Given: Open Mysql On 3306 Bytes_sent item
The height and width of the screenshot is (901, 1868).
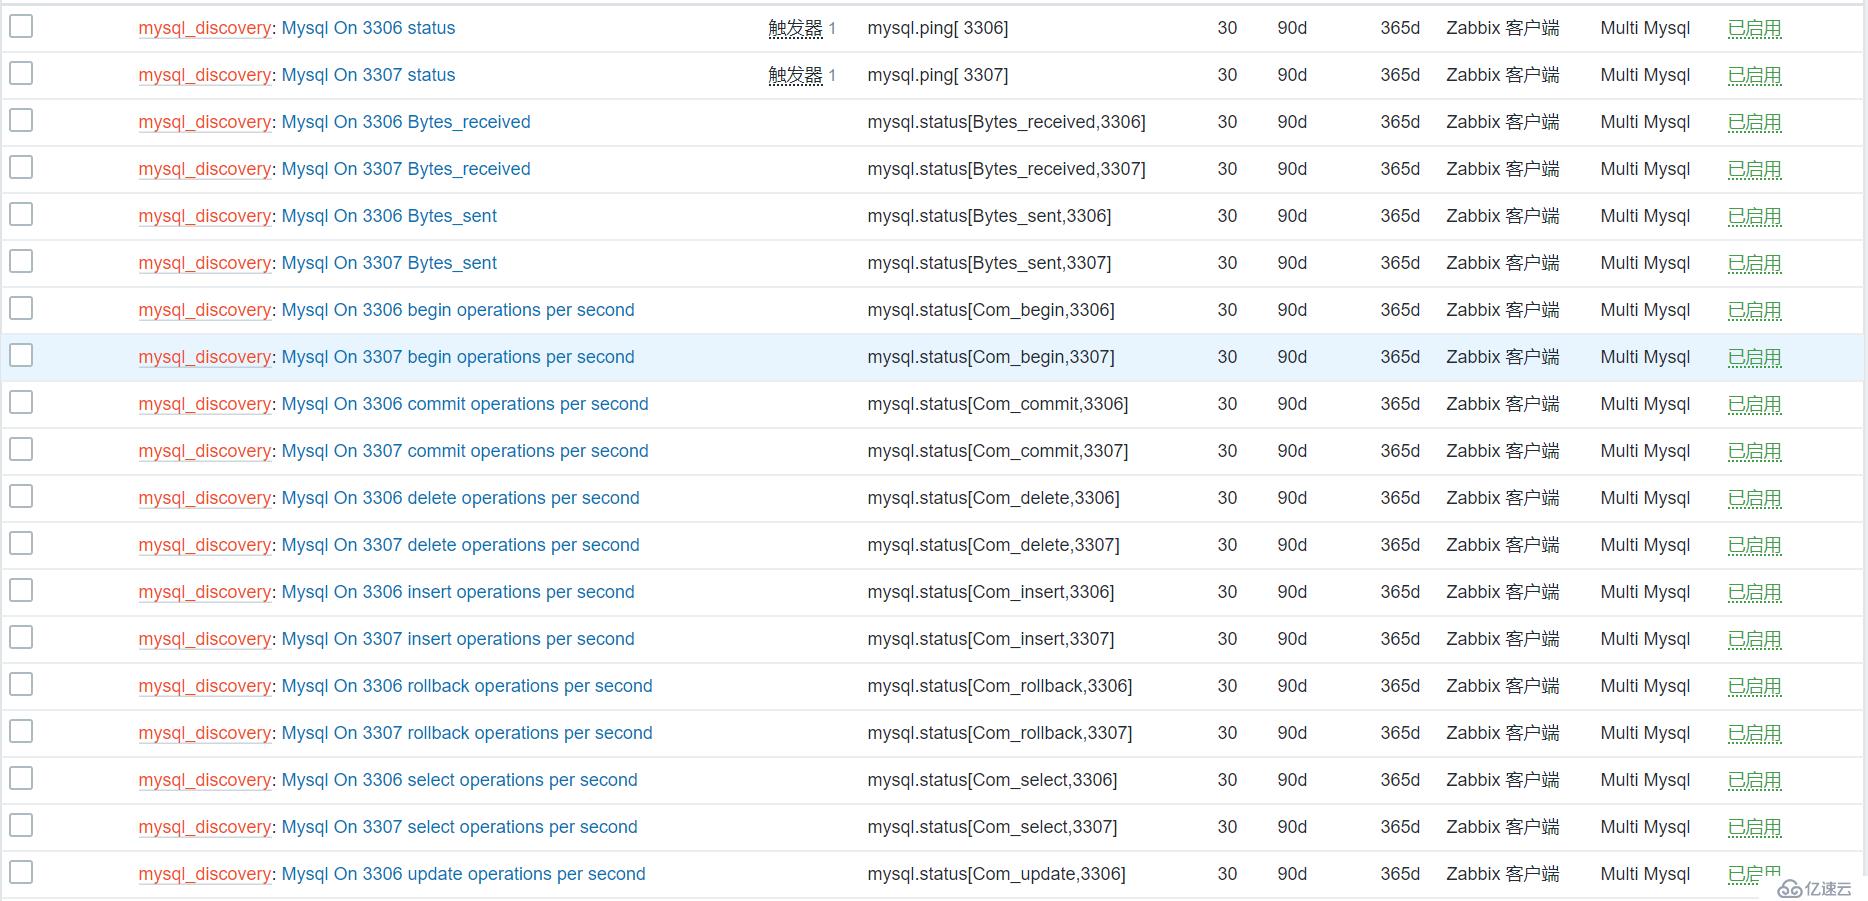Looking at the screenshot, I should [x=389, y=216].
